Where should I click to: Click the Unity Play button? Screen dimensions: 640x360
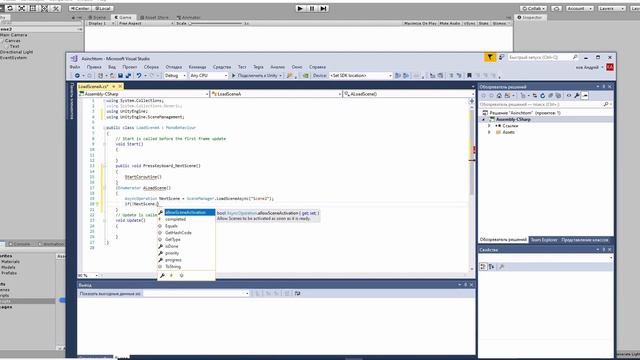tap(300, 8)
